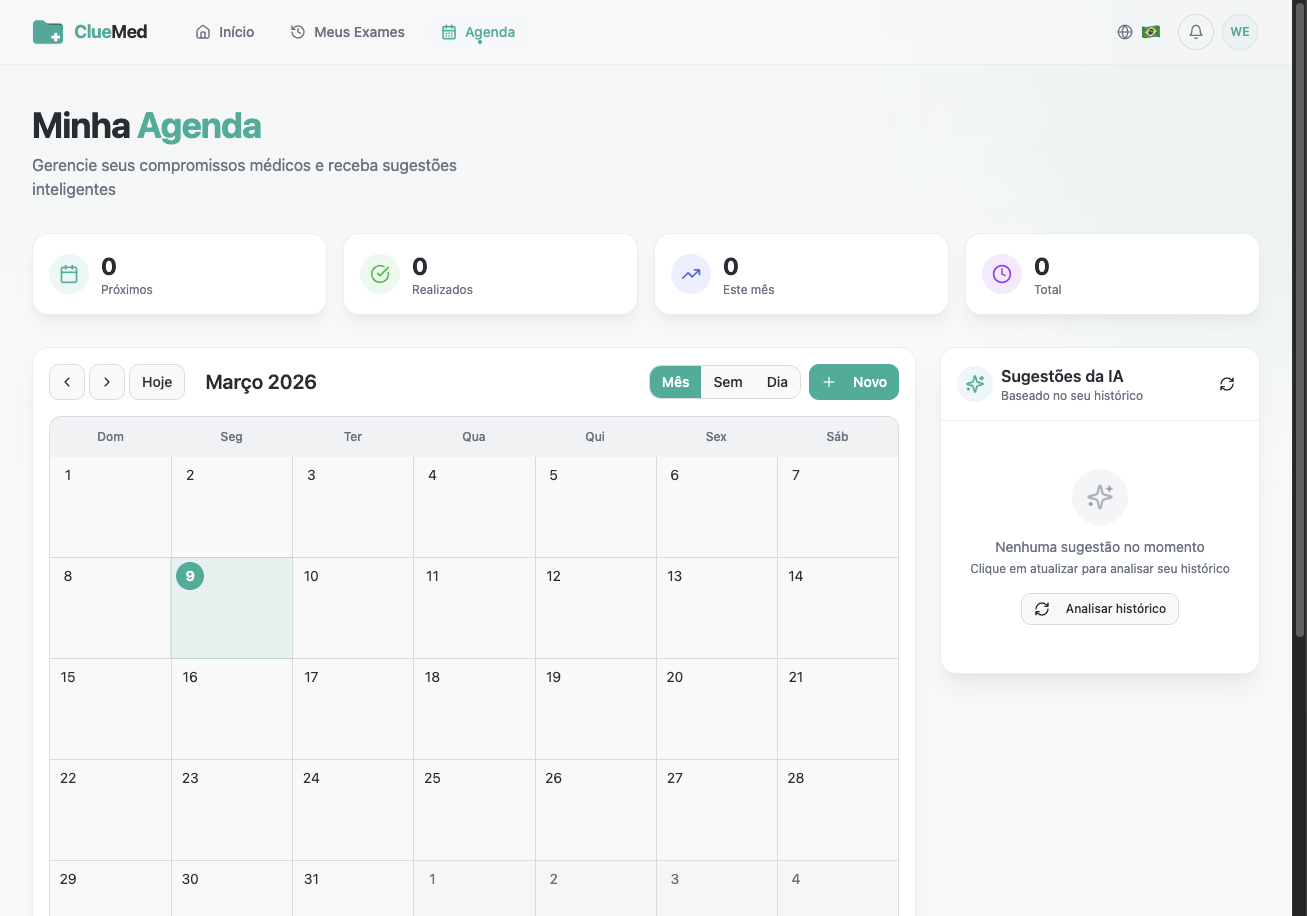Click the calendar icon in Próximos card
Screen dimensions: 1307x916
69,274
